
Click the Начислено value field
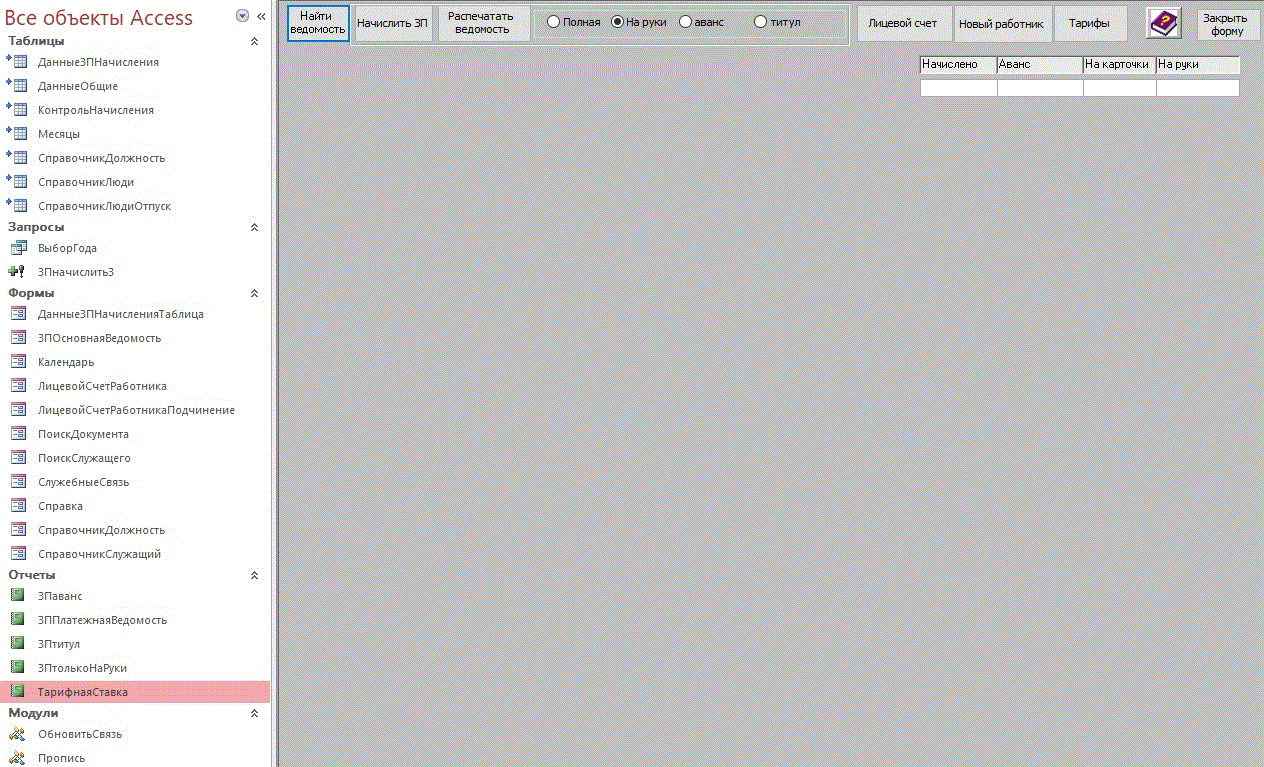(958, 88)
